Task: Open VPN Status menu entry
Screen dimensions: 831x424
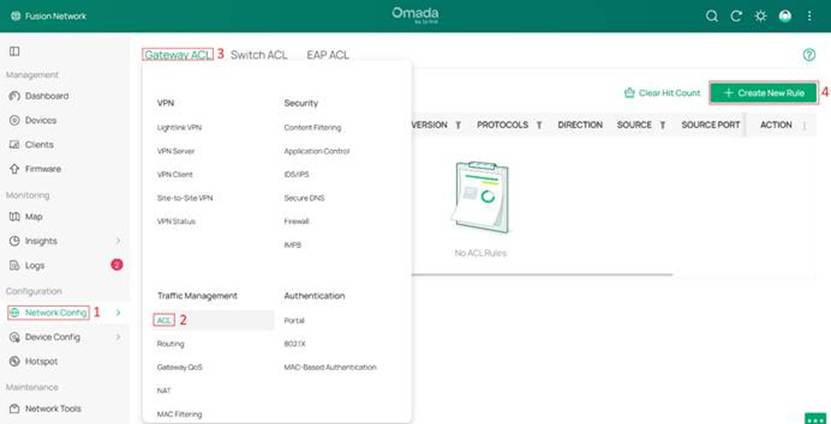Action: 176,221
